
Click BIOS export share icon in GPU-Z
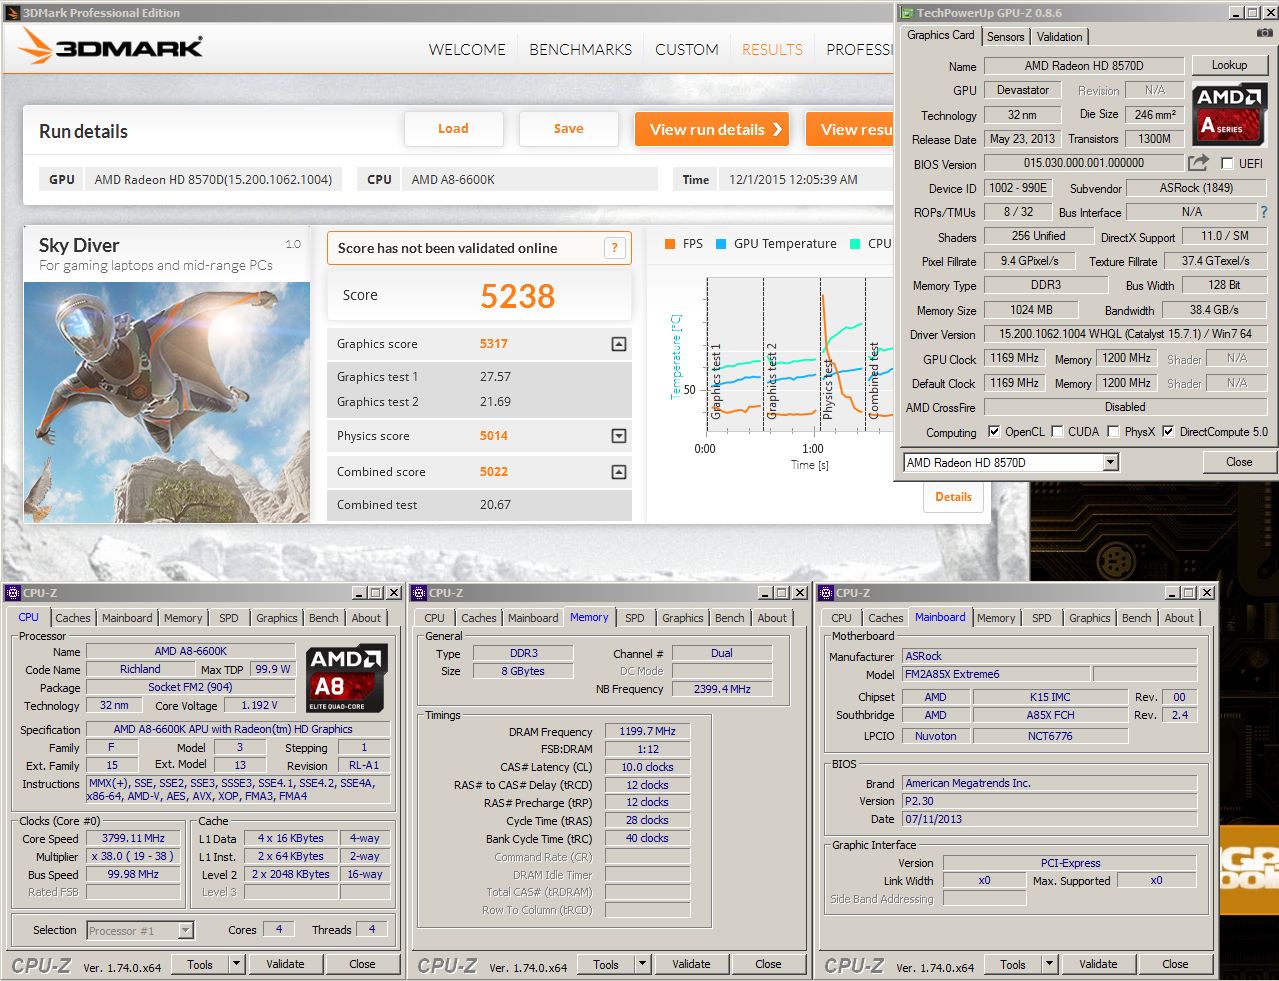tap(1198, 162)
